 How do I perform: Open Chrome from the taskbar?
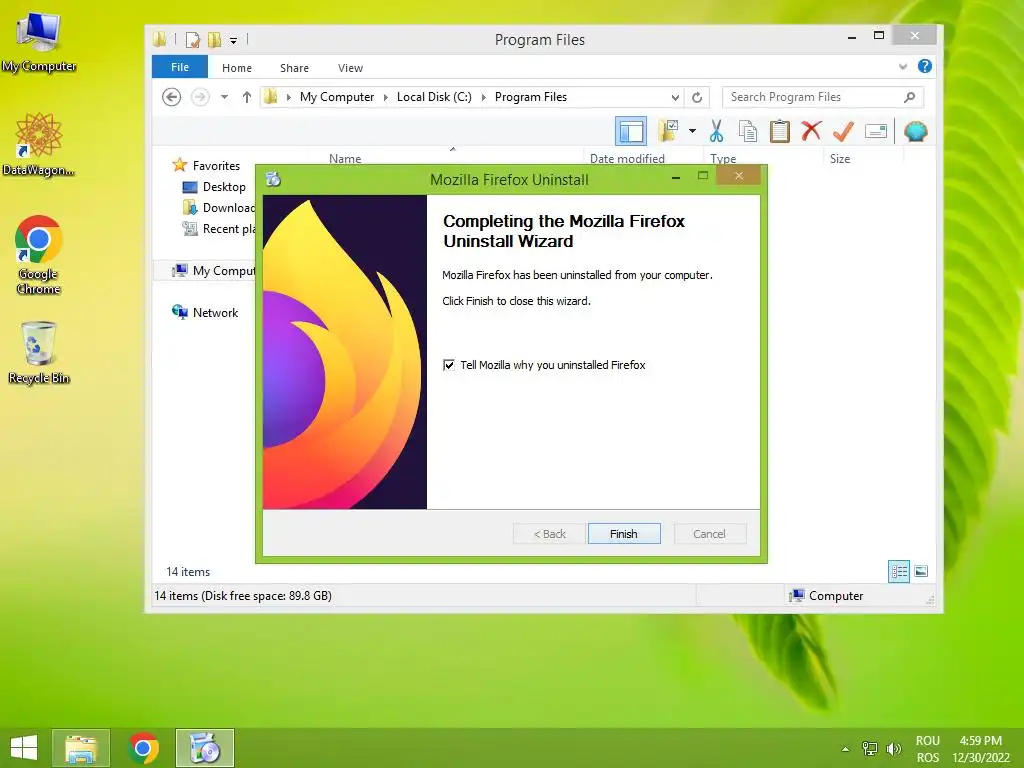click(143, 748)
